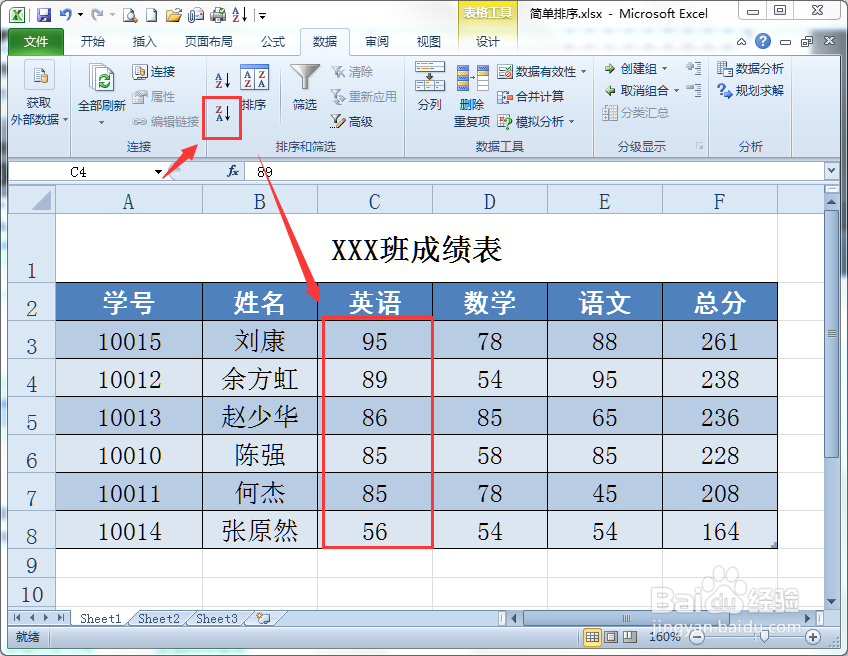Click the hide detail icon in 分级显示 group

(x=693, y=90)
